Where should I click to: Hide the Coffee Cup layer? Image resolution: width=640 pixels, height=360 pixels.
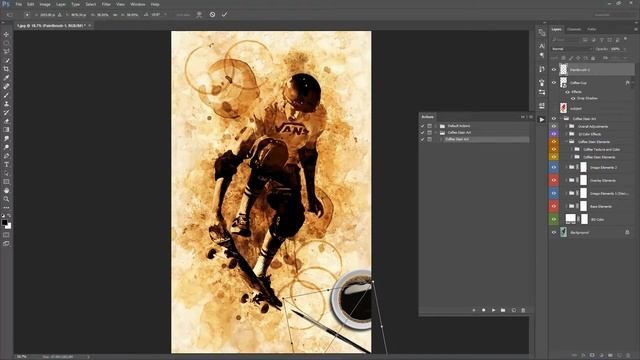554,83
